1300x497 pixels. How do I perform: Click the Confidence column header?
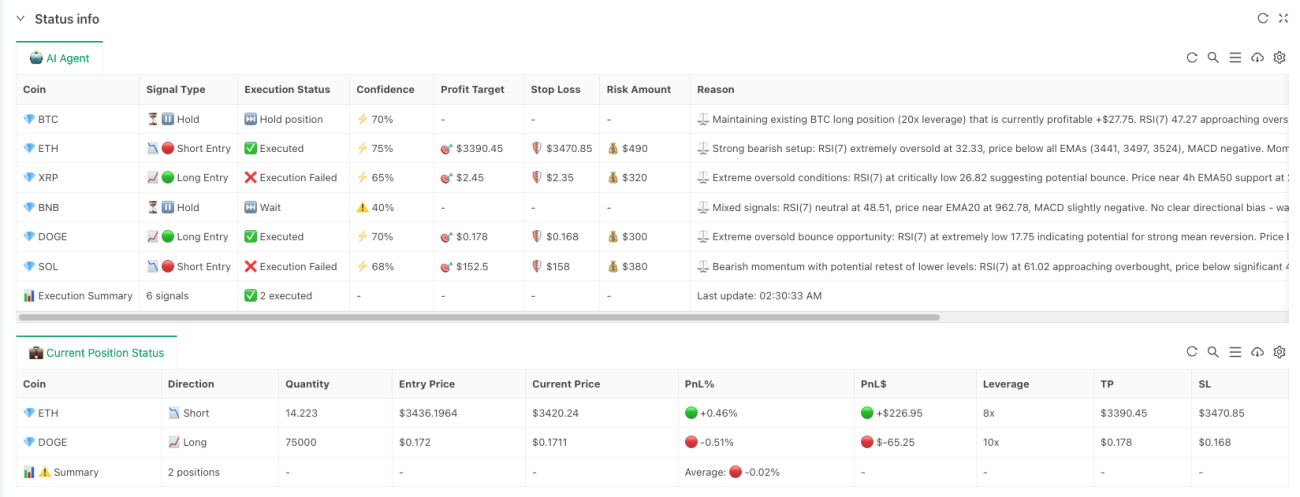click(x=385, y=90)
